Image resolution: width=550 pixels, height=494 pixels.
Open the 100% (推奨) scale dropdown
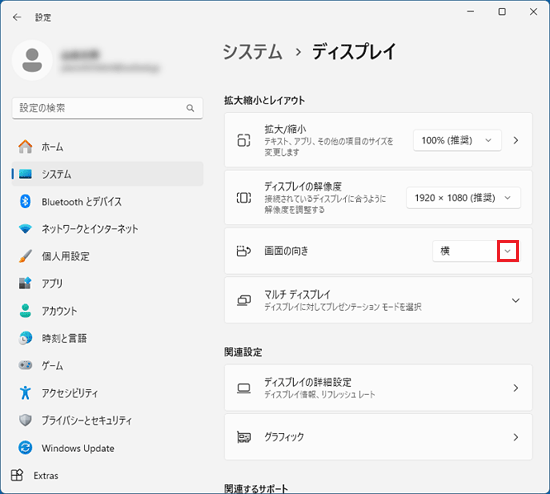point(457,140)
